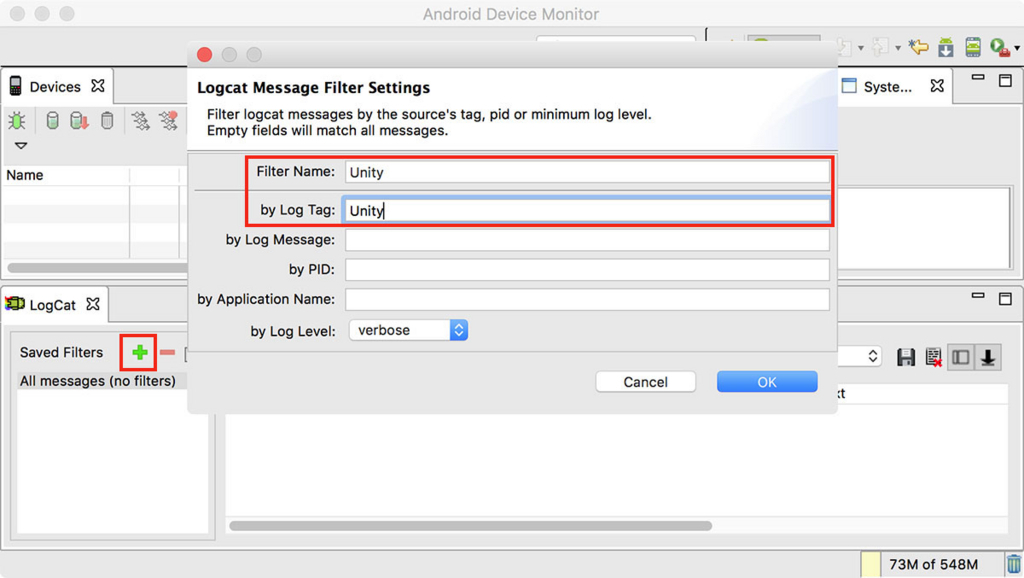Open dropdown arrow beside run tools icon
Screen dimensions: 1024x578
(1017, 48)
